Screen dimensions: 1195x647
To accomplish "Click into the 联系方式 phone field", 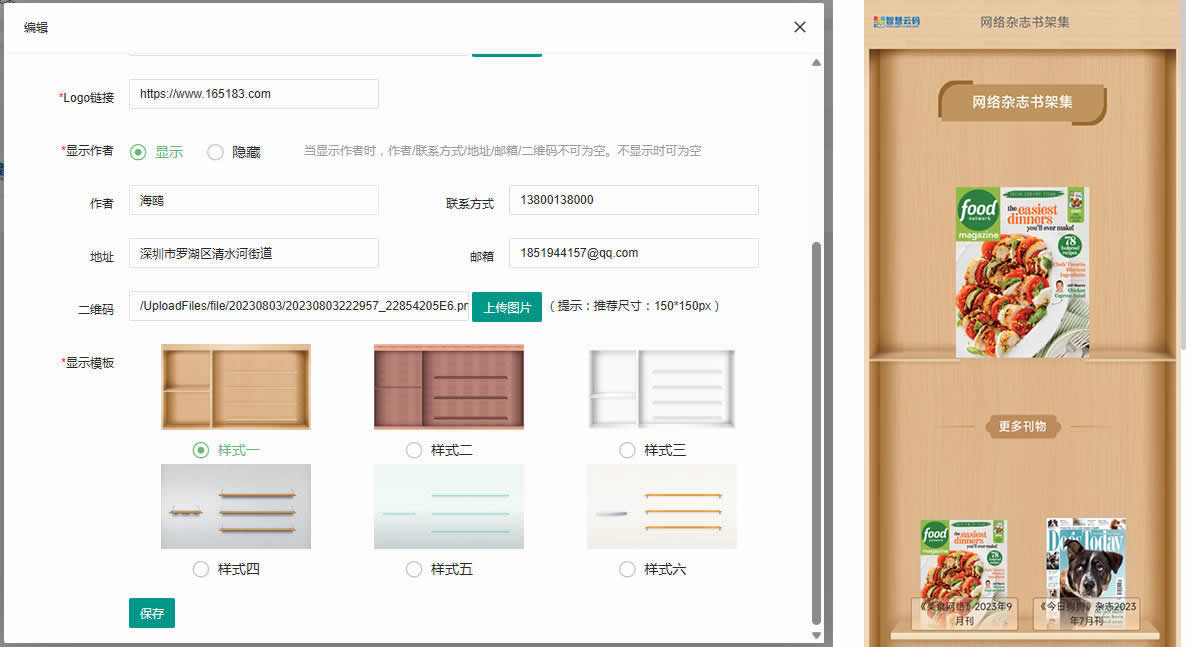I will 633,200.
